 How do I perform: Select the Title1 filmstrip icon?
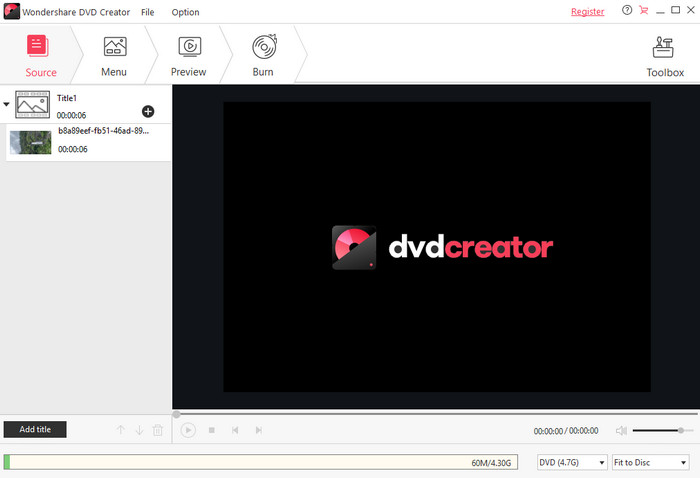pos(33,104)
